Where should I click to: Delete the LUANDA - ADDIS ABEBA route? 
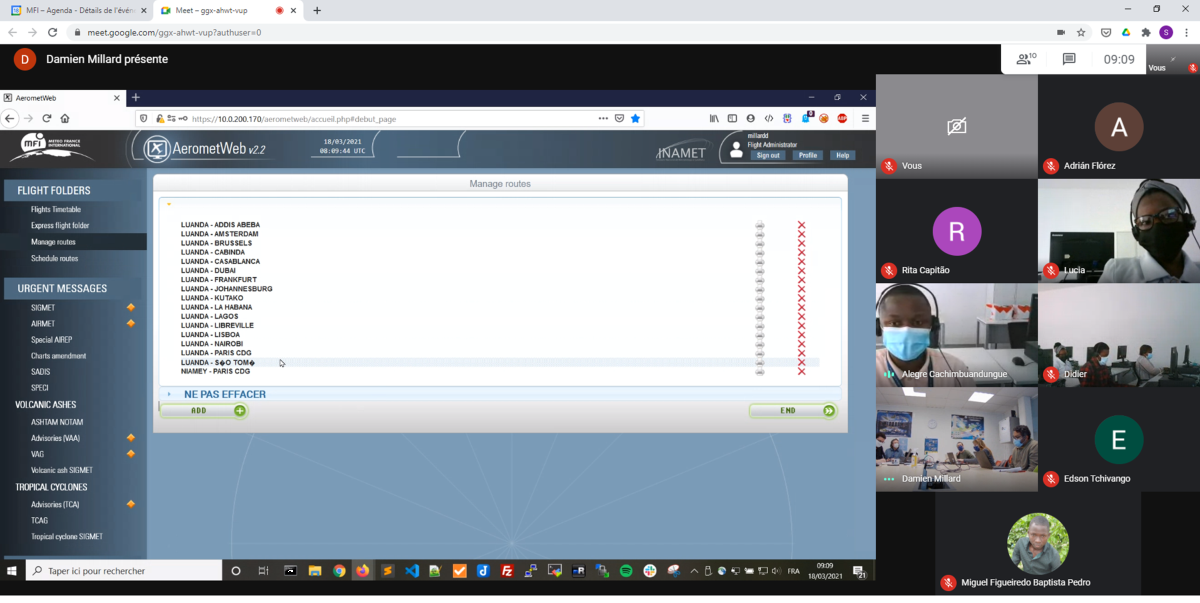(x=801, y=225)
